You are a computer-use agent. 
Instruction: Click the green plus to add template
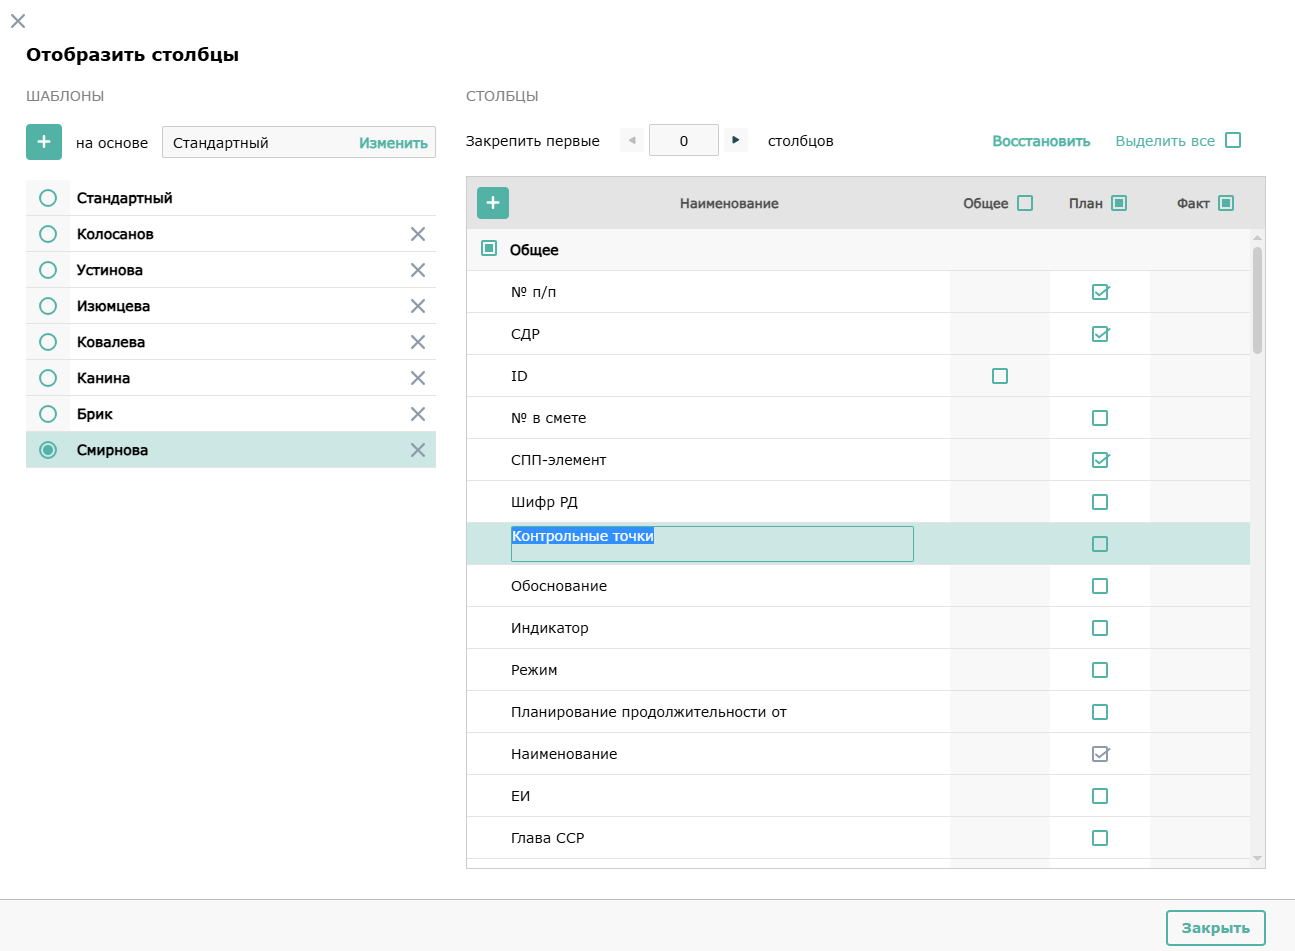(44, 142)
